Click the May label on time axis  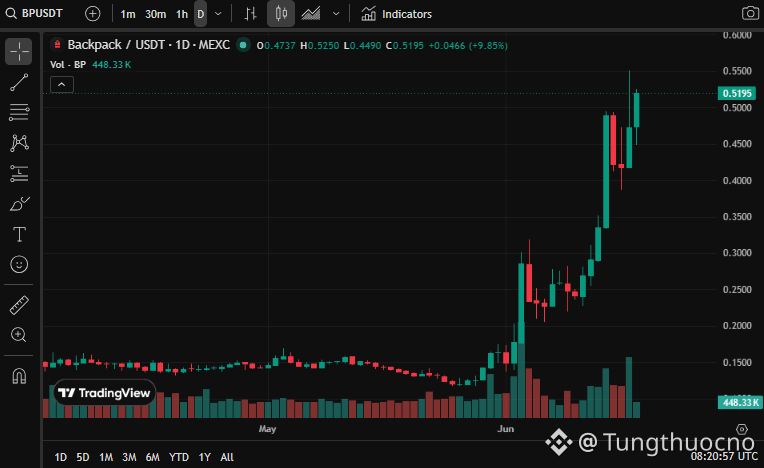pos(267,429)
